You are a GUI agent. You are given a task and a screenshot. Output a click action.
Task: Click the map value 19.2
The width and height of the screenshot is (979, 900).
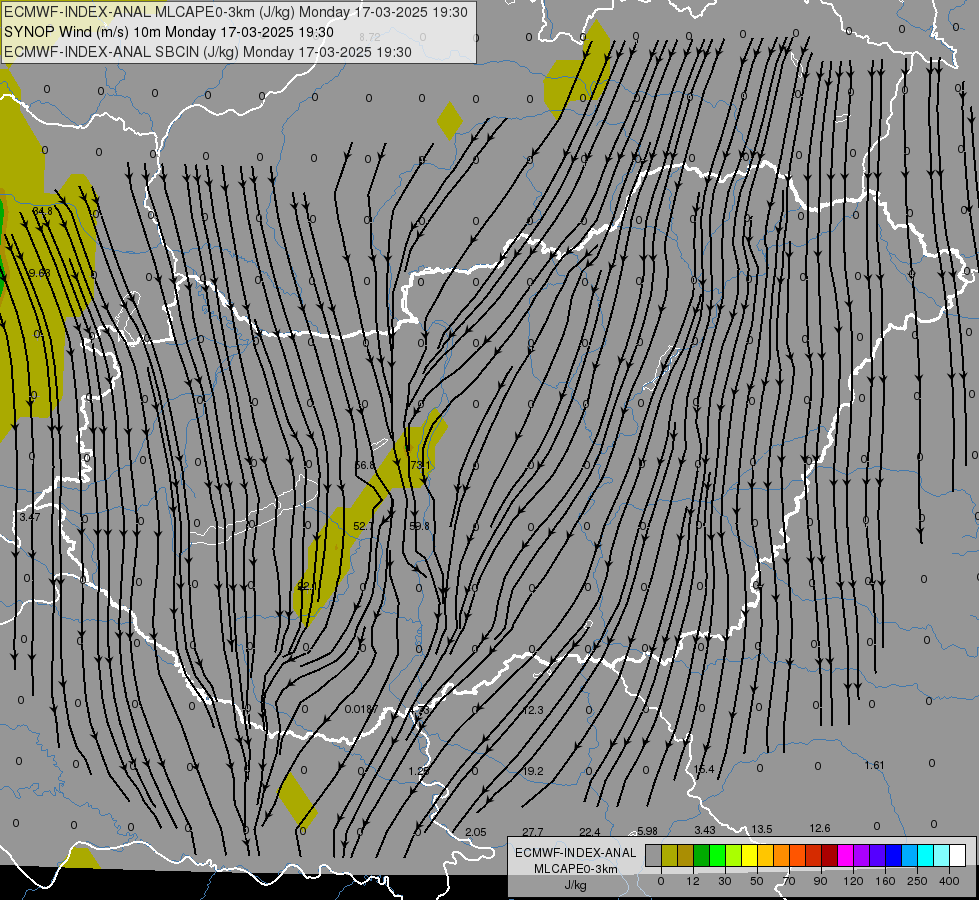click(x=533, y=771)
